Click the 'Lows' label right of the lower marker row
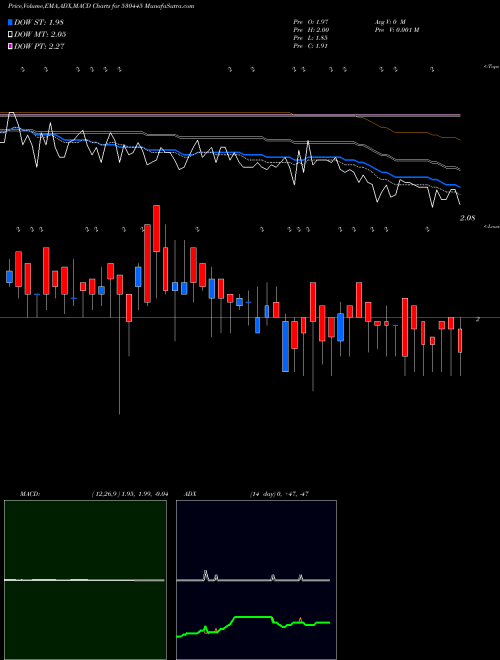This screenshot has height=660, width=500. [492, 226]
